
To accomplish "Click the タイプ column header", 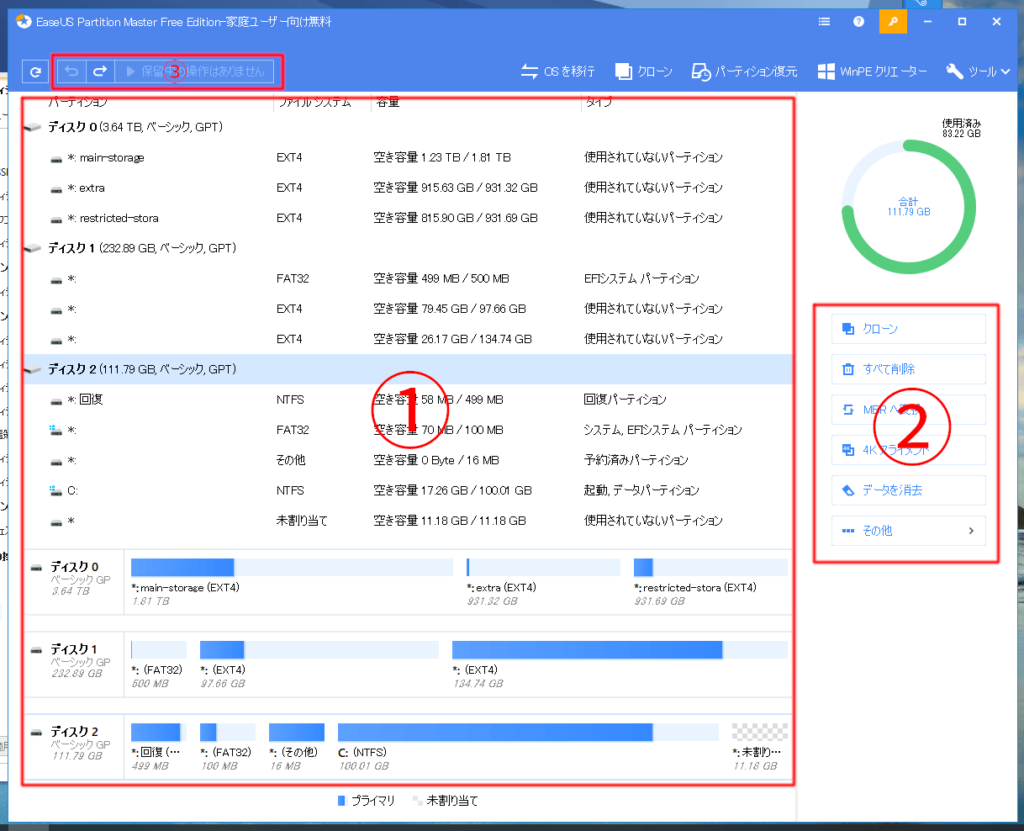I will [x=598, y=102].
